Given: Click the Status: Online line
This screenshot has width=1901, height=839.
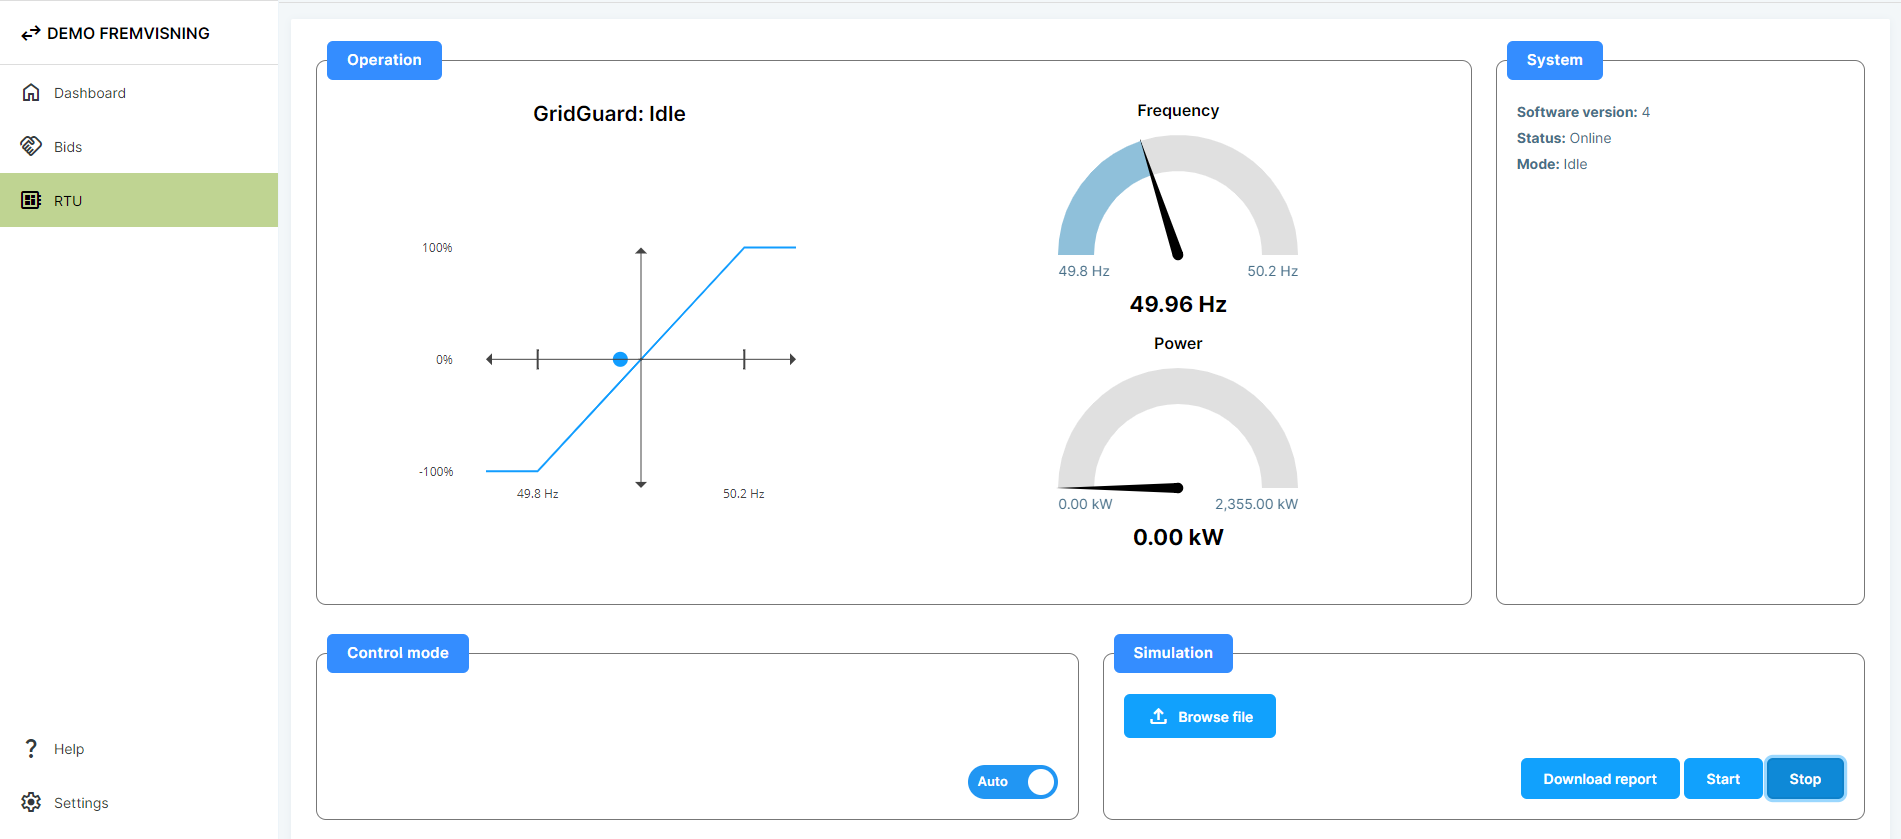Looking at the screenshot, I should click(1564, 138).
